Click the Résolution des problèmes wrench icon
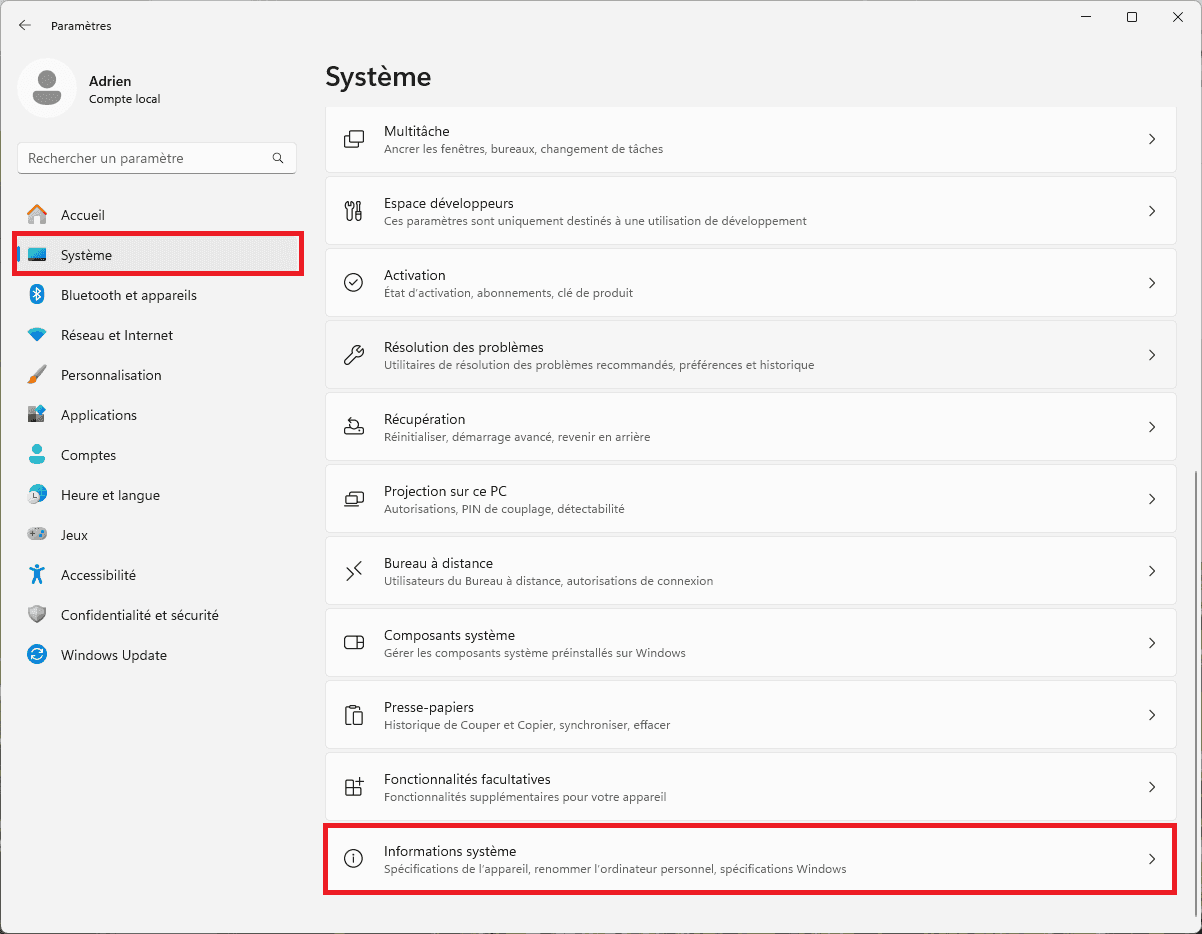This screenshot has height=934, width=1202. (353, 355)
